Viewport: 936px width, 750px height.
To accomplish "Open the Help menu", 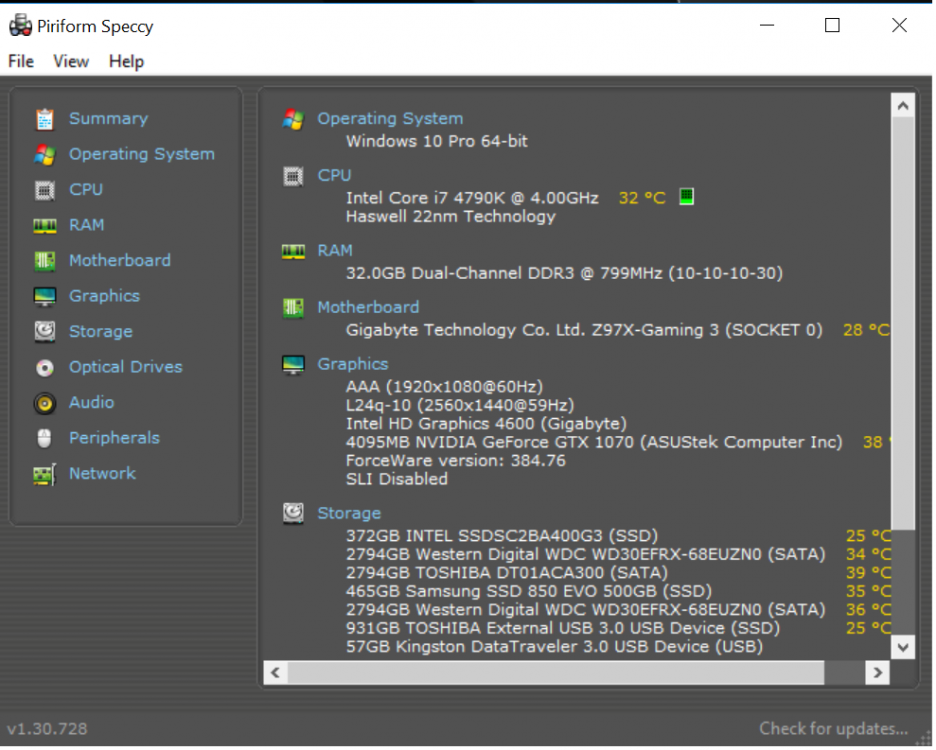I will tap(127, 62).
